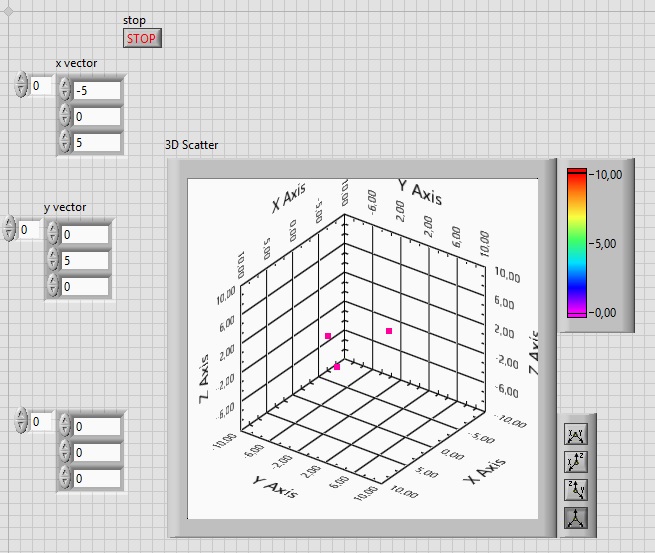Select the x vector field containing 5
The height and width of the screenshot is (553, 655).
97,142
